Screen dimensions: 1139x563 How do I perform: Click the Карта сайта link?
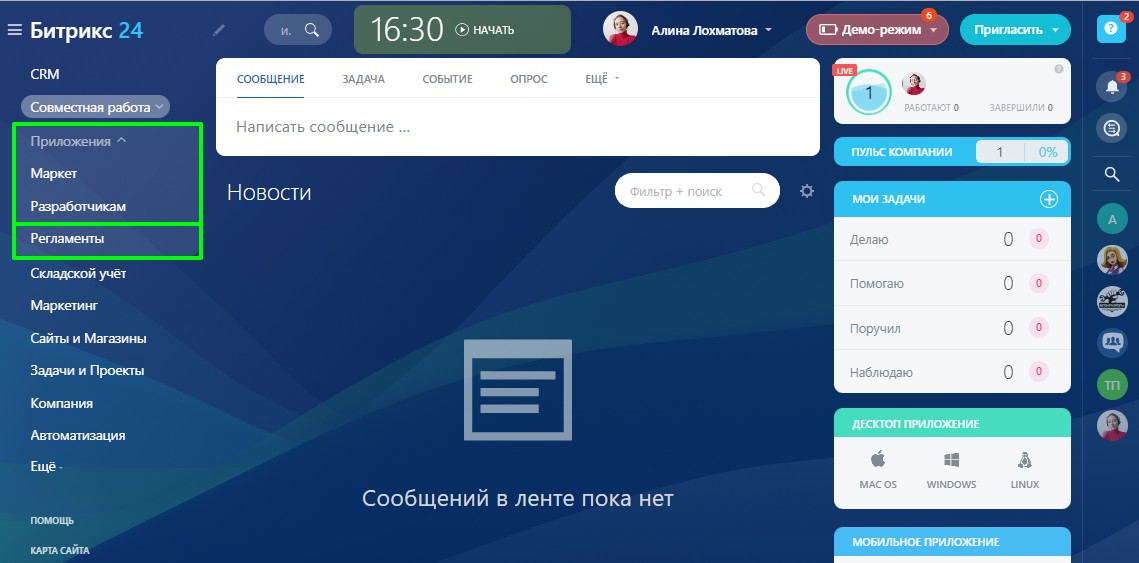click(x=60, y=551)
